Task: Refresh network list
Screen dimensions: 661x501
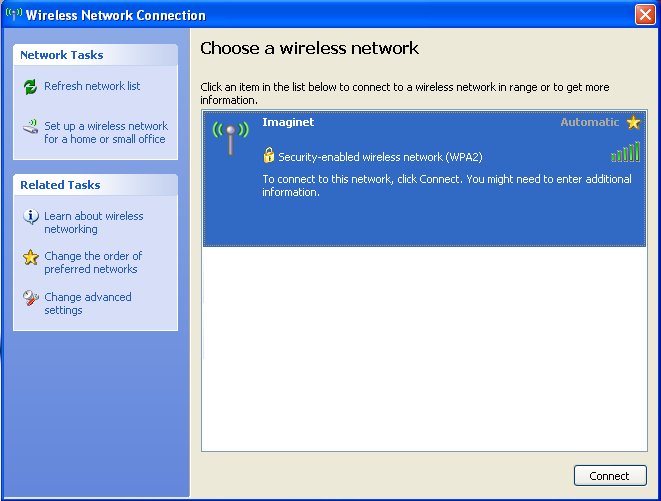Action: click(92, 86)
